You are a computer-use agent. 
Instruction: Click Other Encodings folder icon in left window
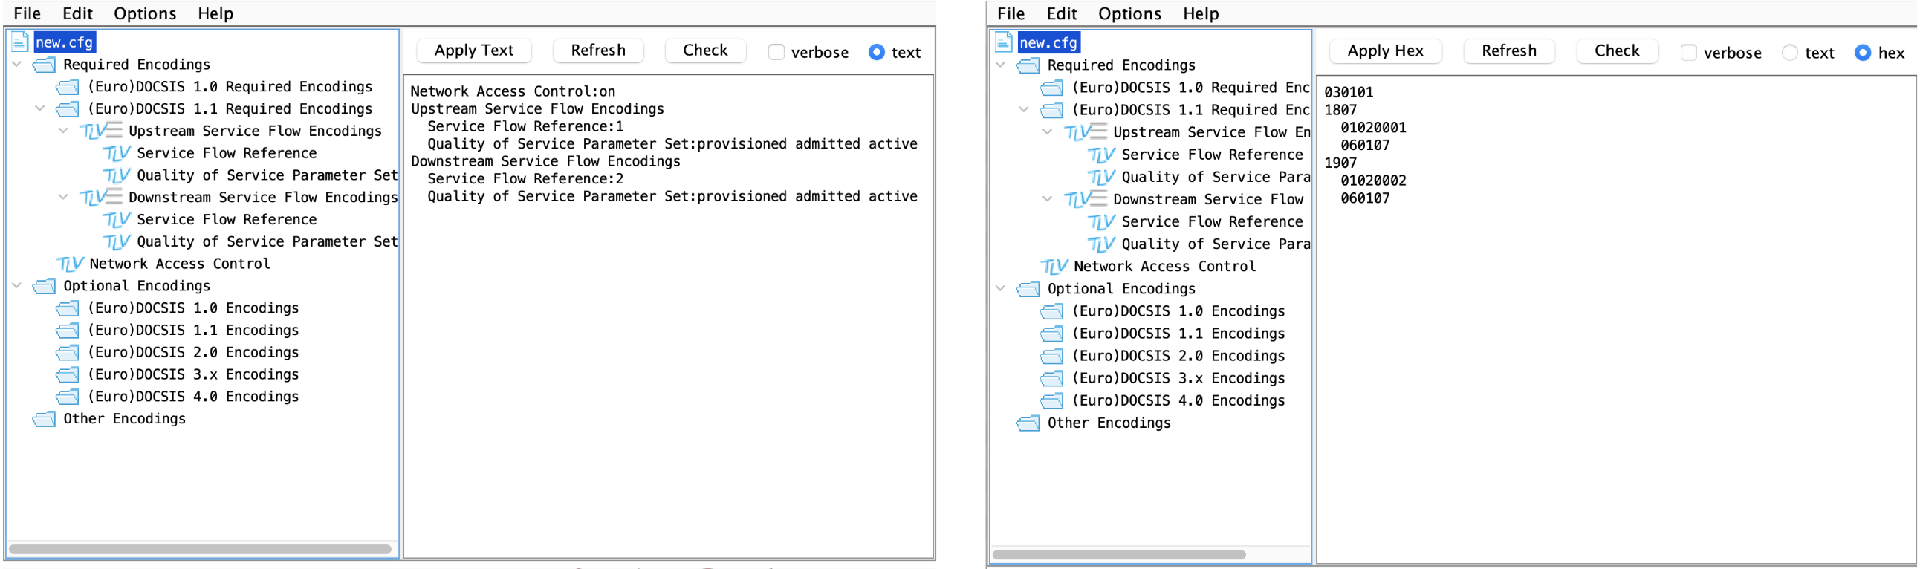[x=44, y=419]
